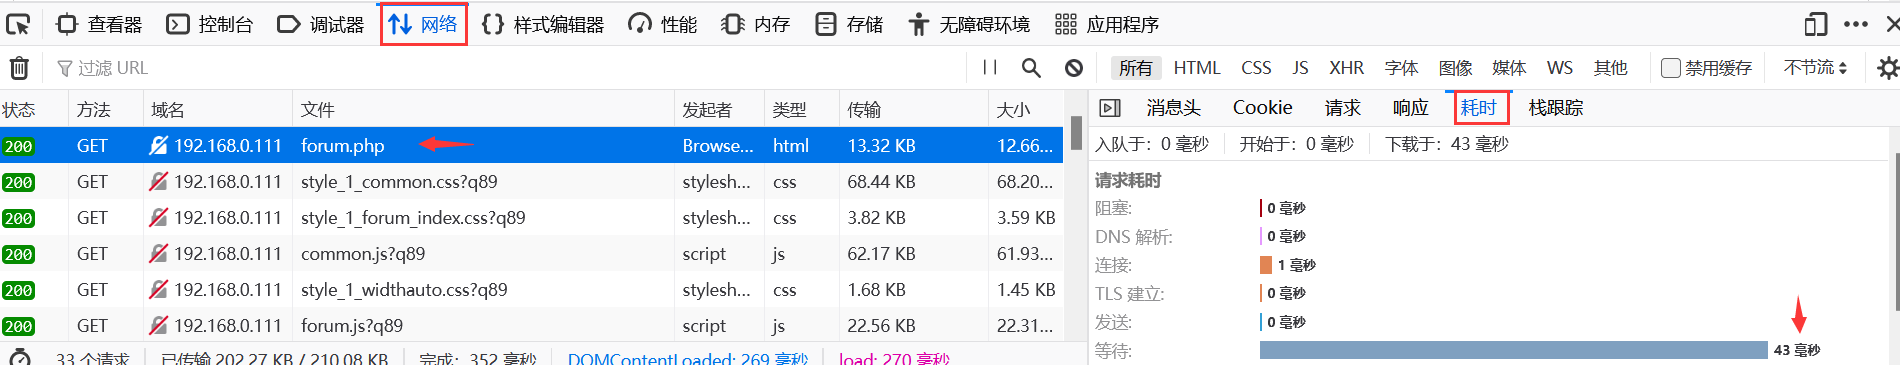Image resolution: width=1900 pixels, height=365 pixels.
Task: Filter requests by XHR type
Action: point(1346,68)
